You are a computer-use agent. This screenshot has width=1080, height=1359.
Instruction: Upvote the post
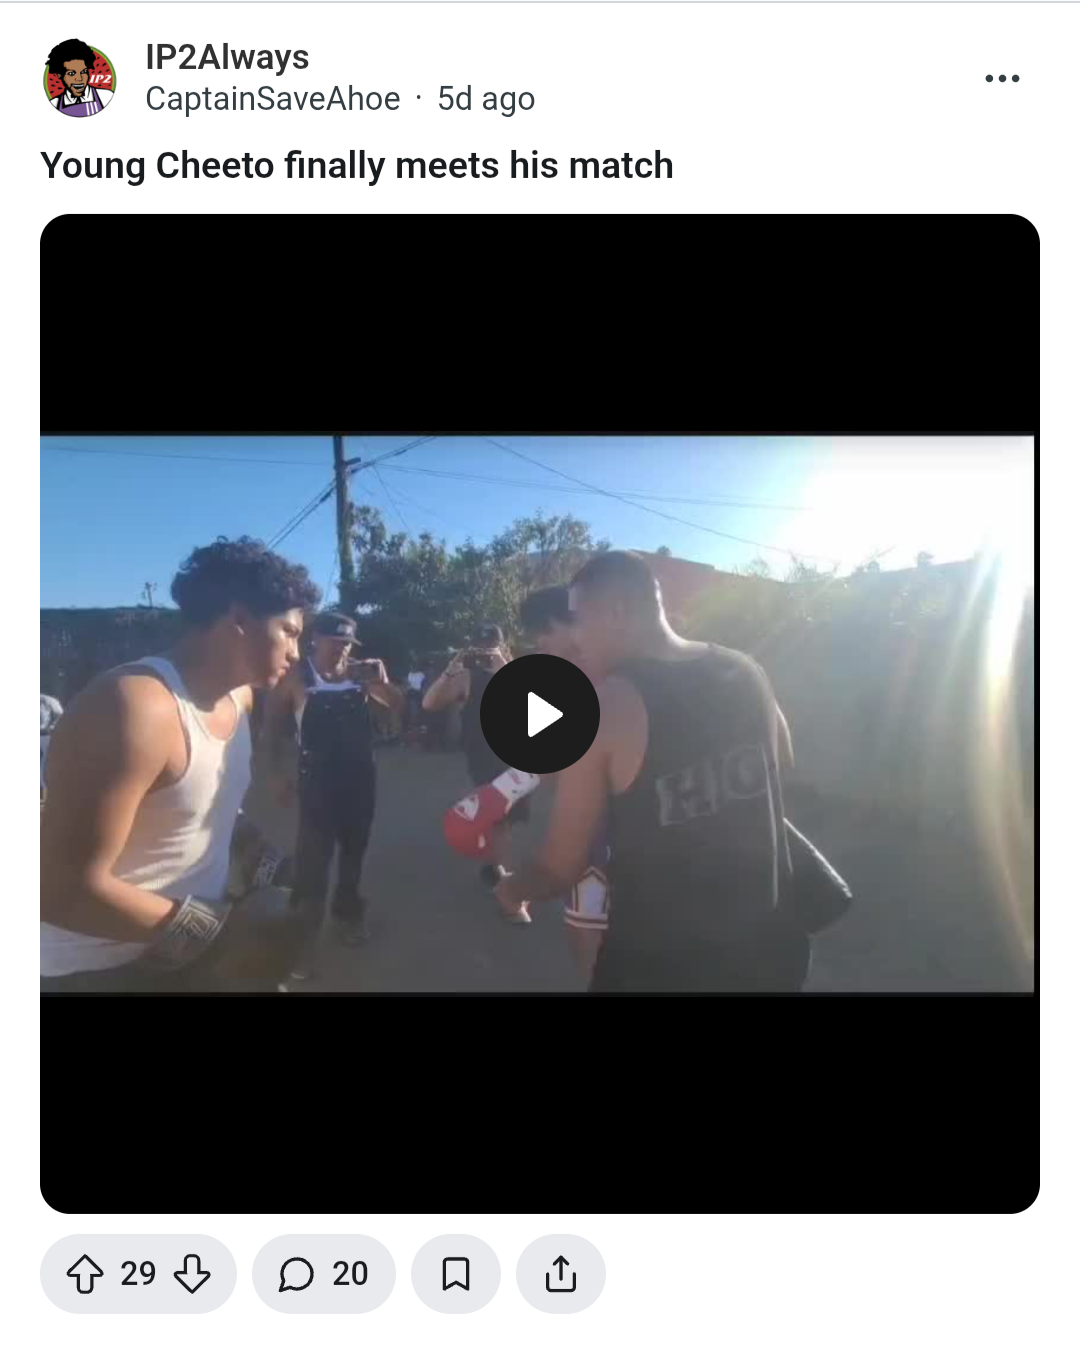(84, 1274)
